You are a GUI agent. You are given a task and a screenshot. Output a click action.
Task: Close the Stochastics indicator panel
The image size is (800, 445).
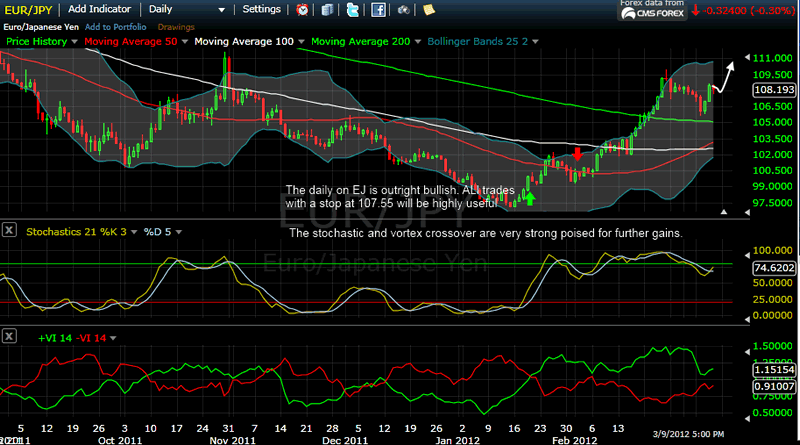pyautogui.click(x=9, y=230)
